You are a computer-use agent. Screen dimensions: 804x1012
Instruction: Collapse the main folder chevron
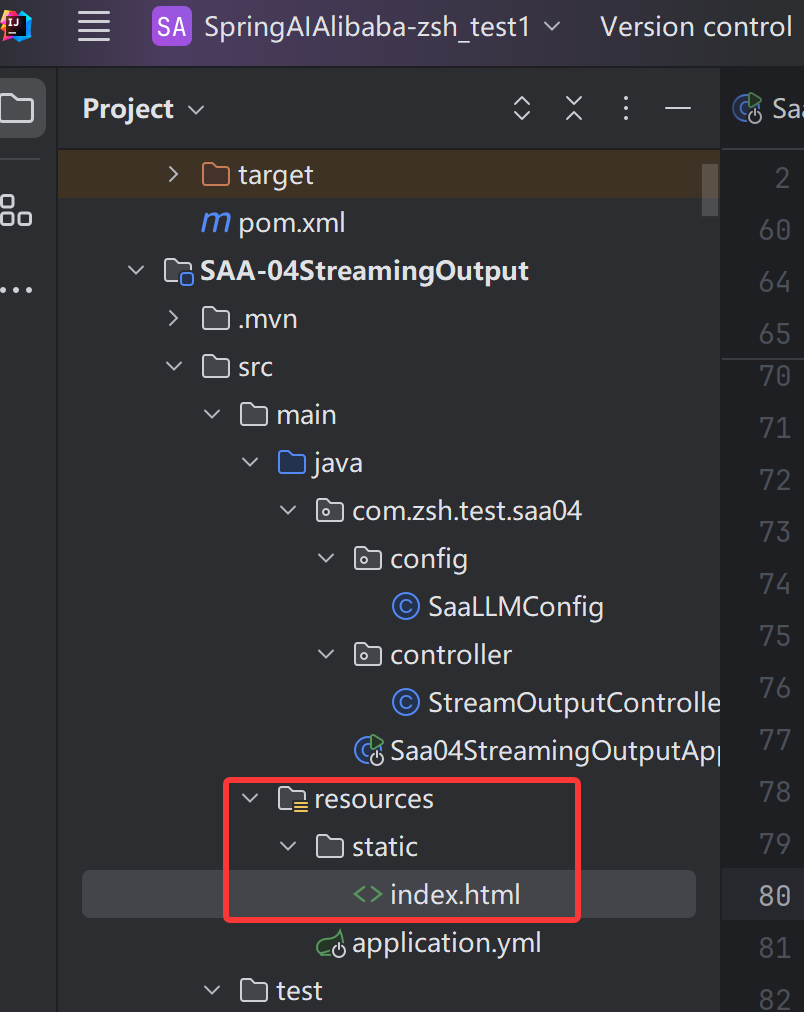(212, 414)
